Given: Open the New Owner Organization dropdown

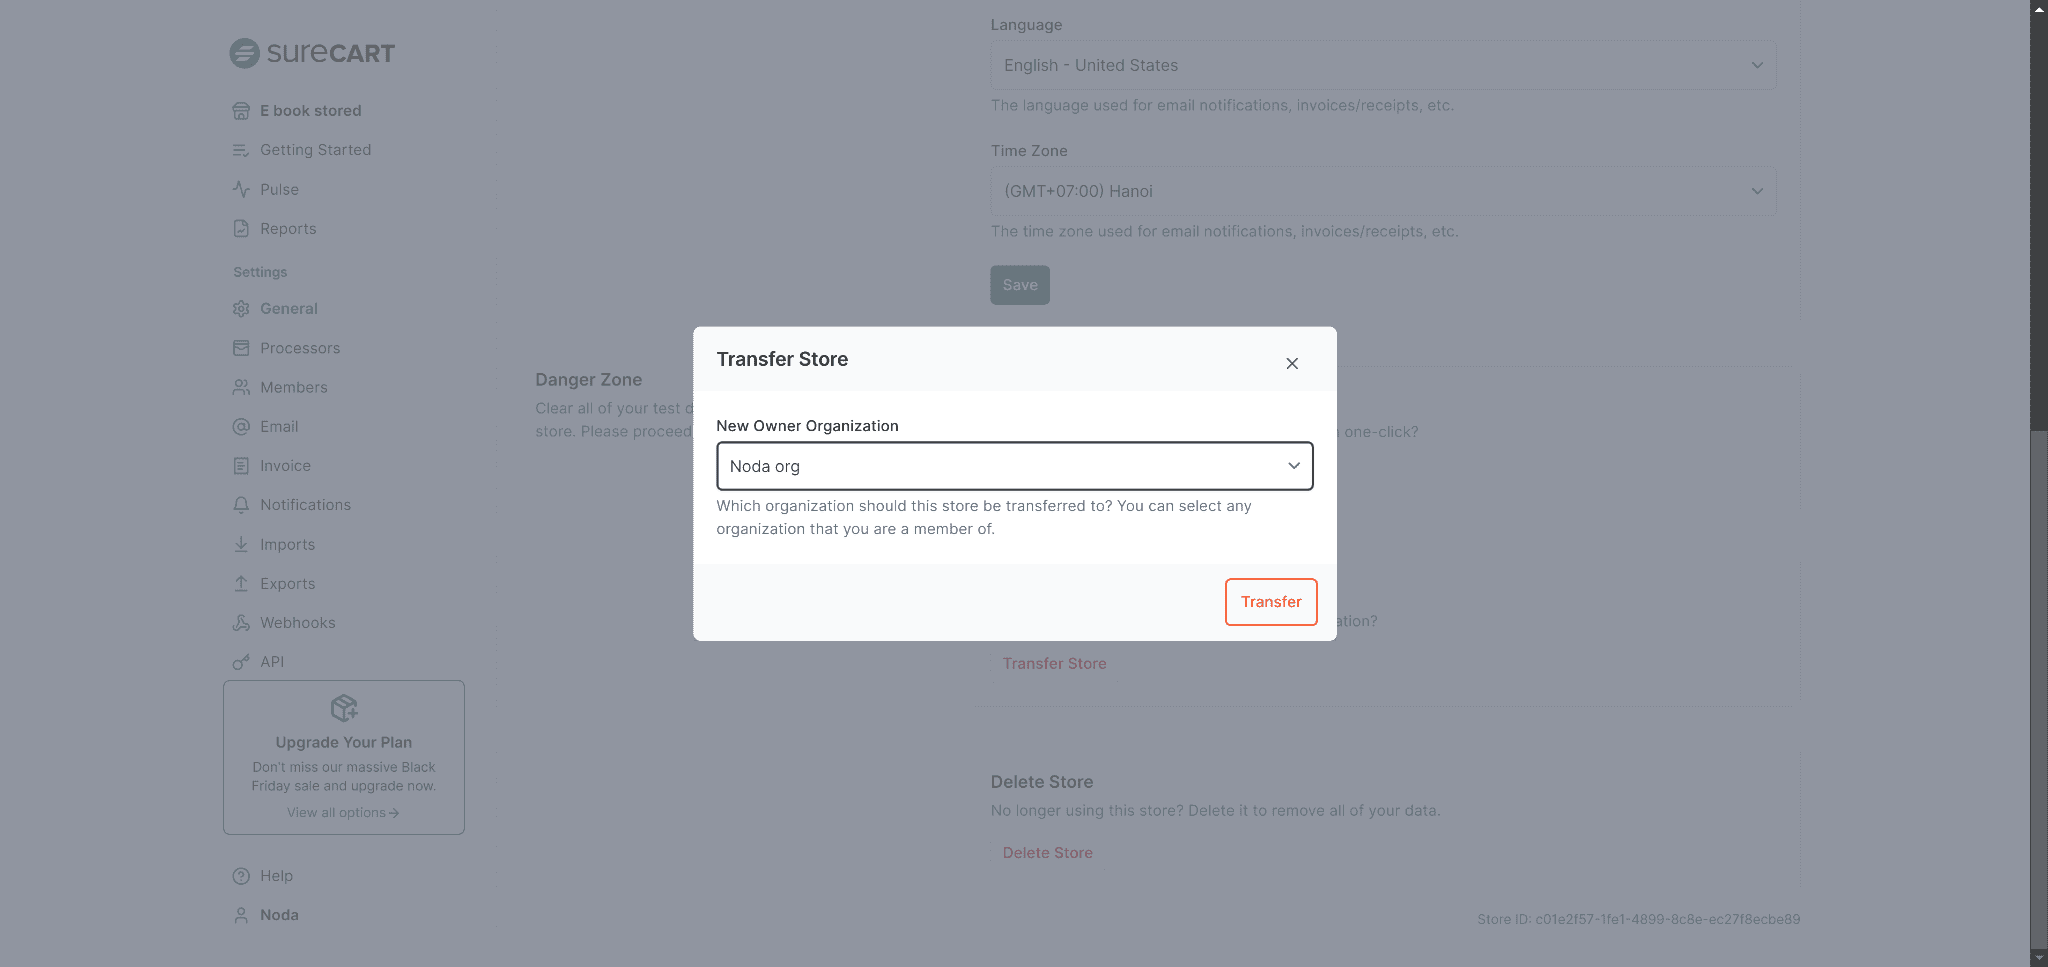Looking at the screenshot, I should tap(1014, 466).
